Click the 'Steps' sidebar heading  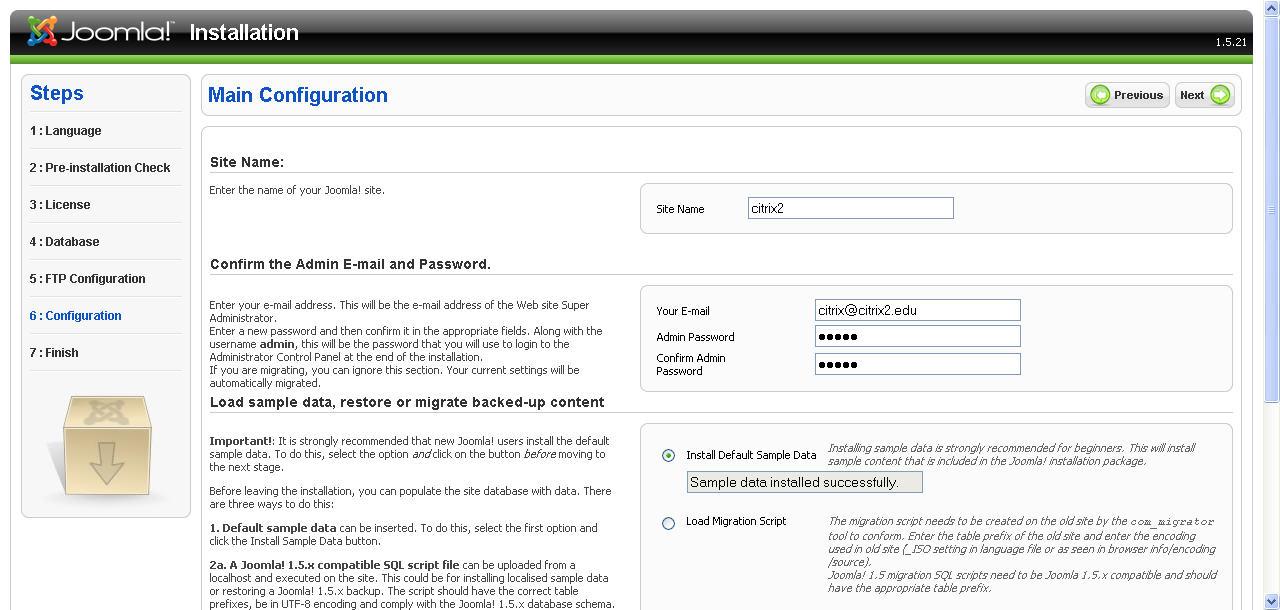57,93
